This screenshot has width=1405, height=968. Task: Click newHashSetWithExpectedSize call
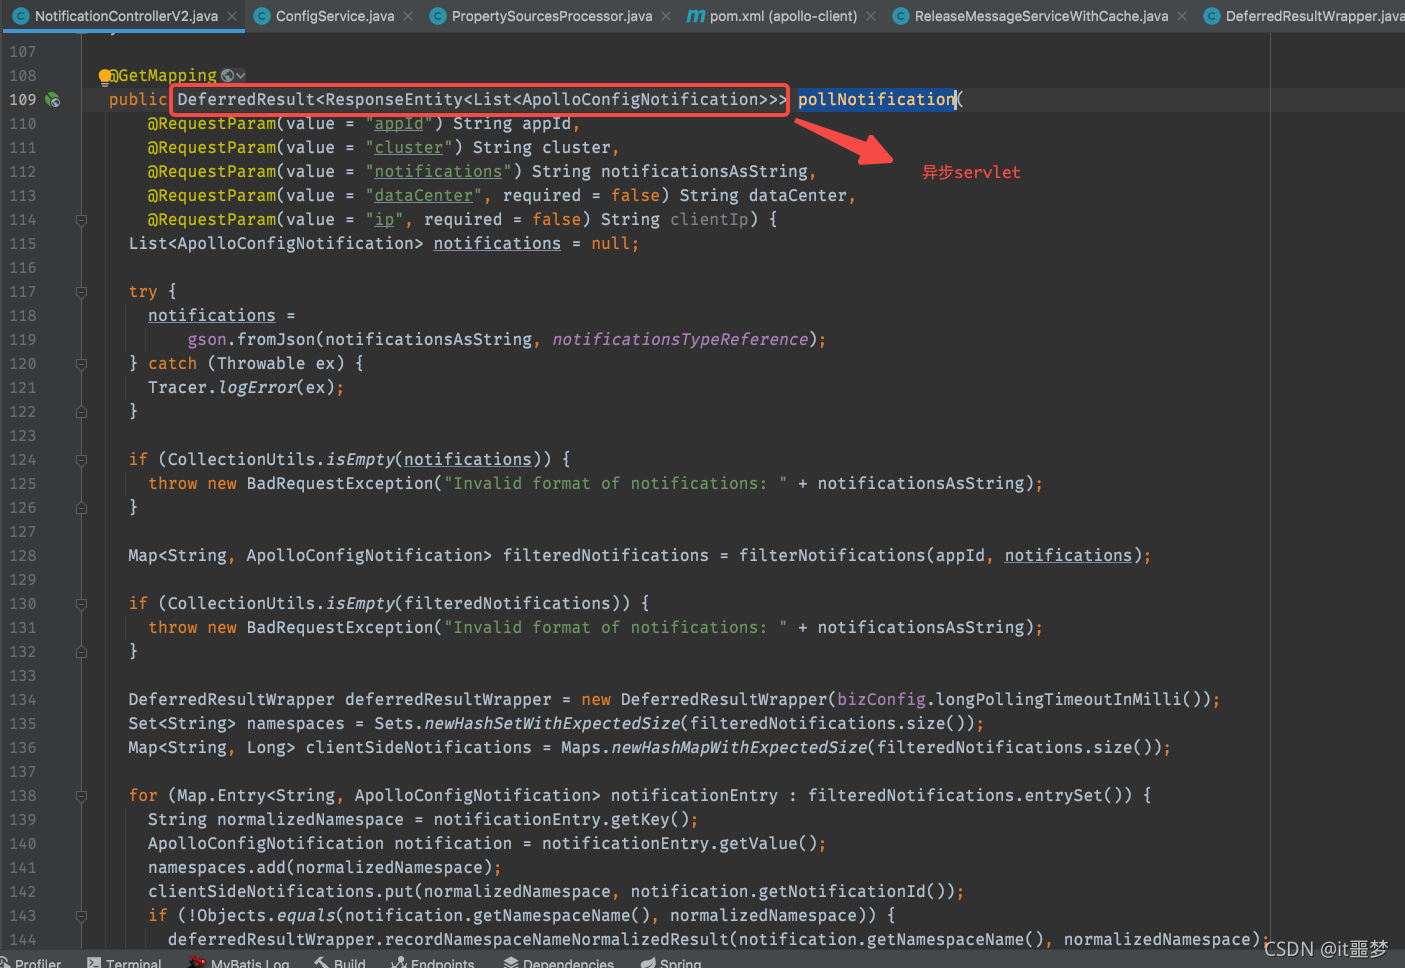[x=552, y=723]
